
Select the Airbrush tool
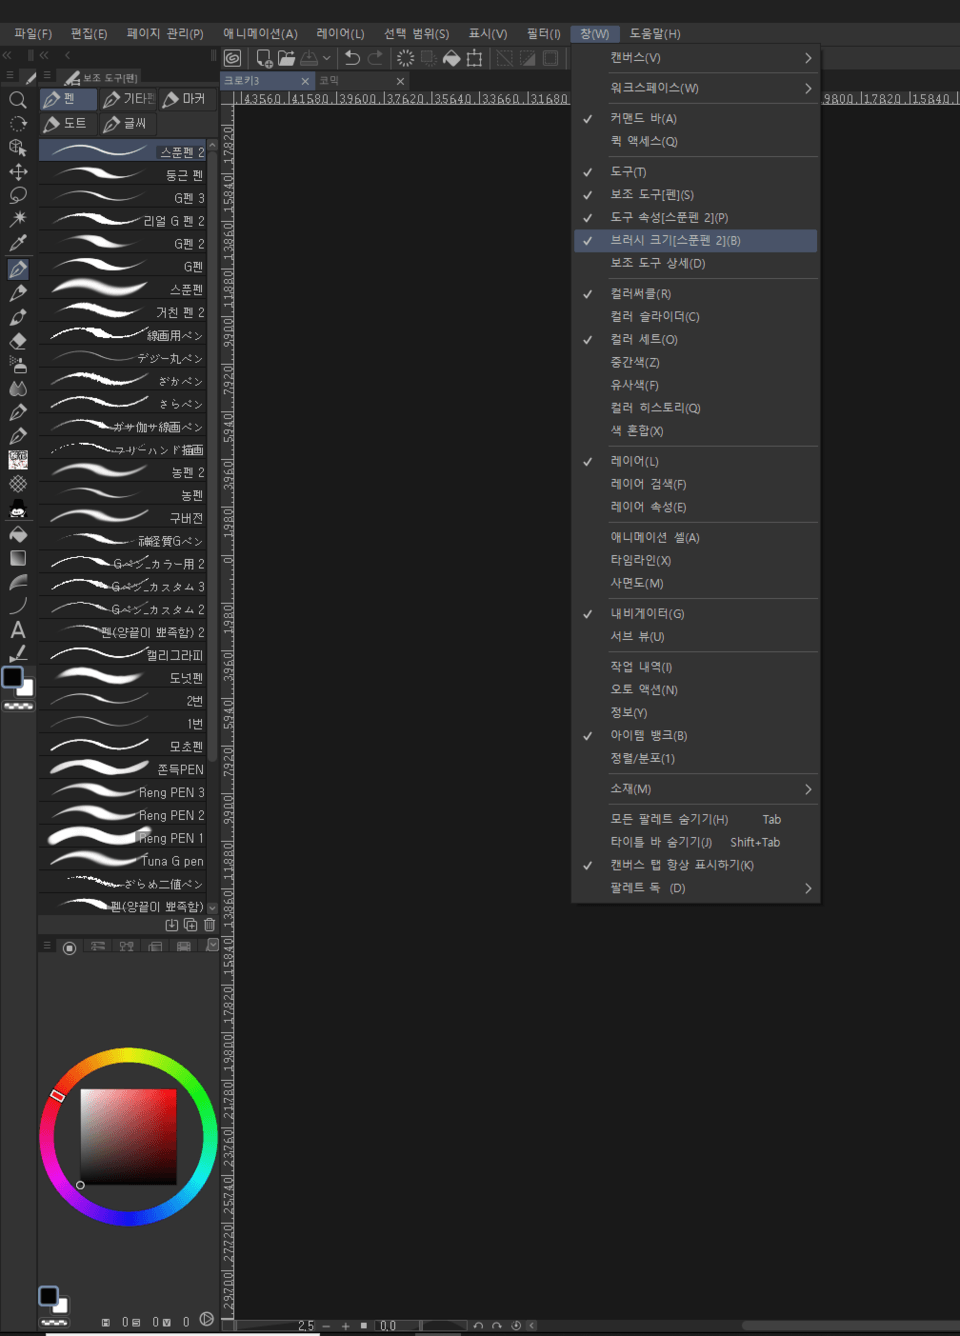click(x=17, y=362)
